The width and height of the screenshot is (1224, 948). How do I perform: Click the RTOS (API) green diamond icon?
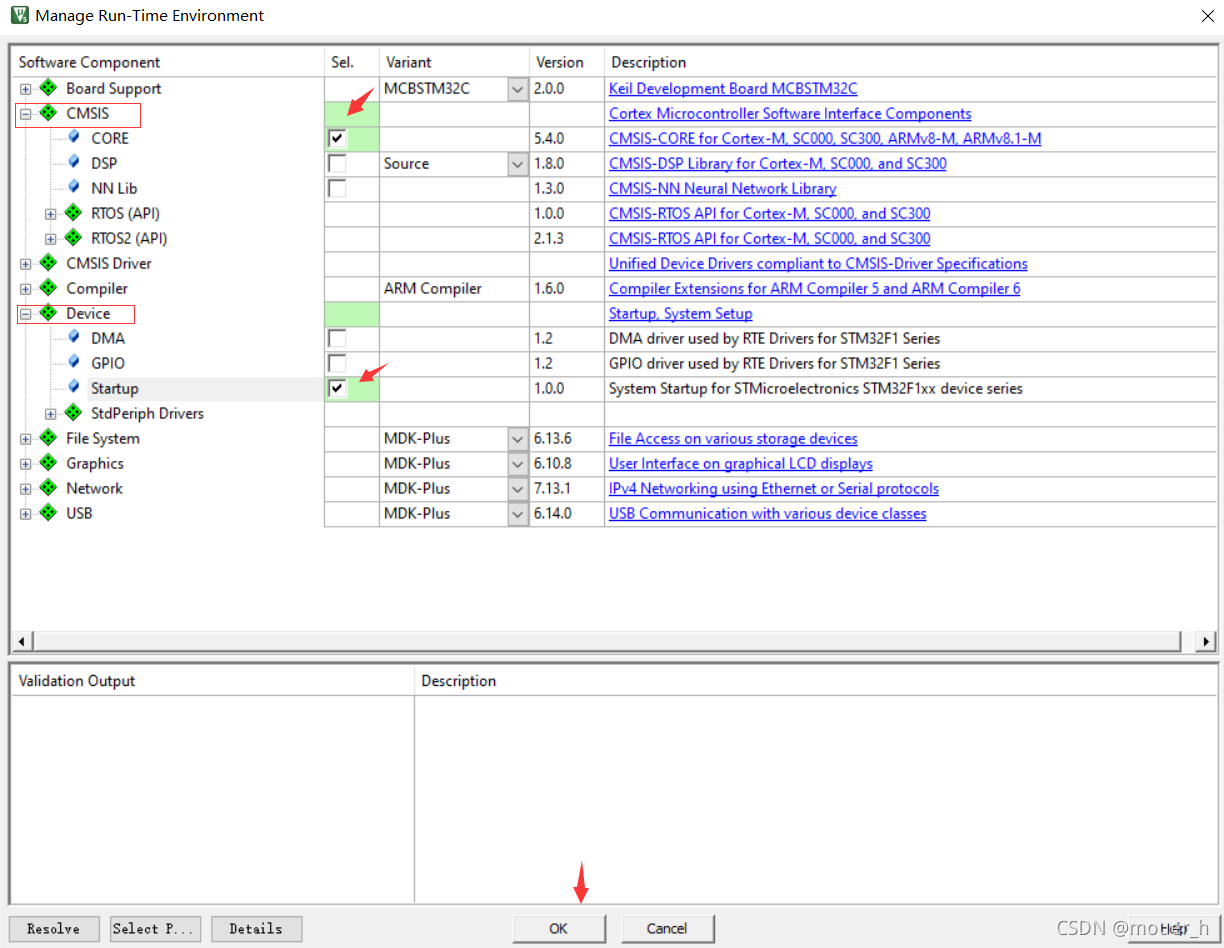73,213
